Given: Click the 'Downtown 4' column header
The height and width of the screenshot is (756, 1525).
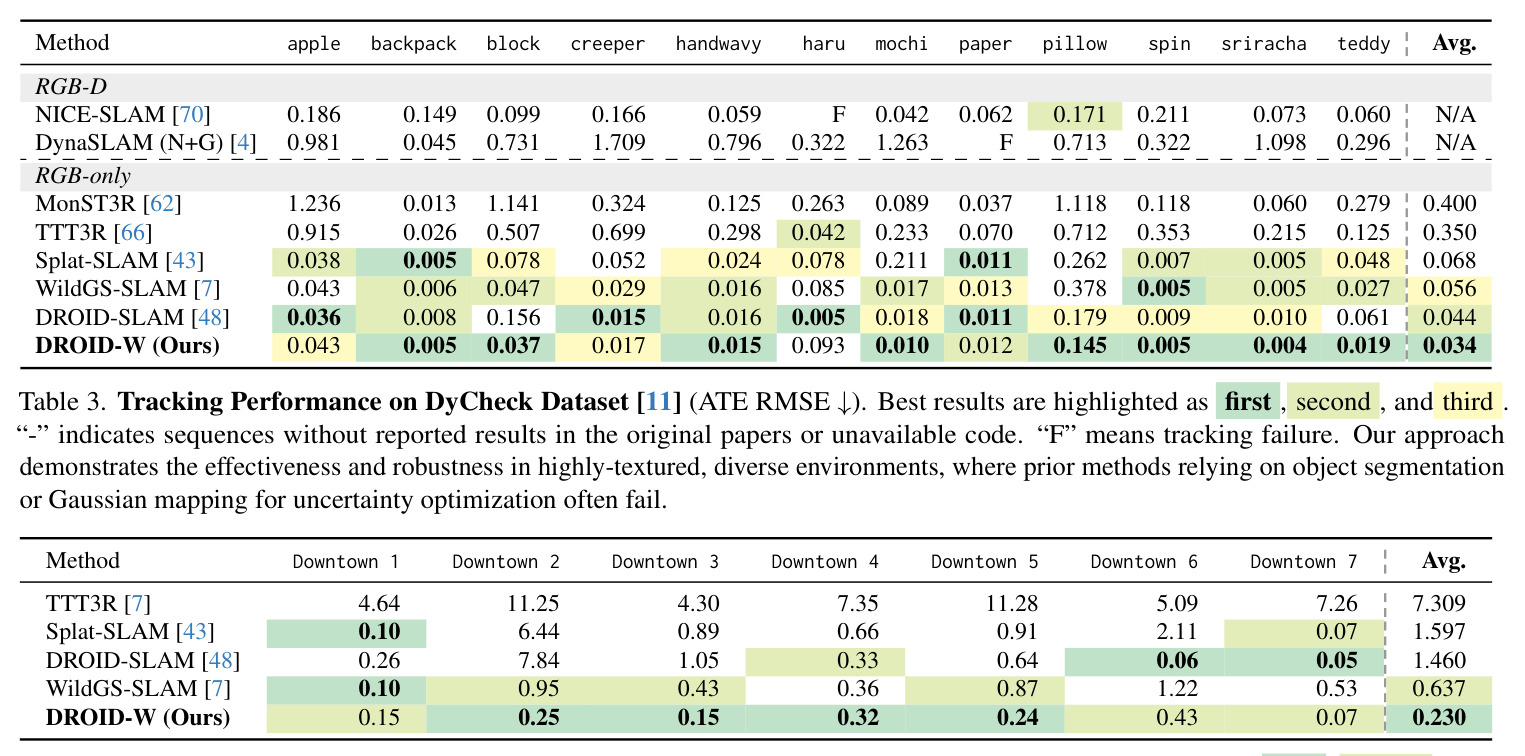Looking at the screenshot, I should (x=825, y=562).
